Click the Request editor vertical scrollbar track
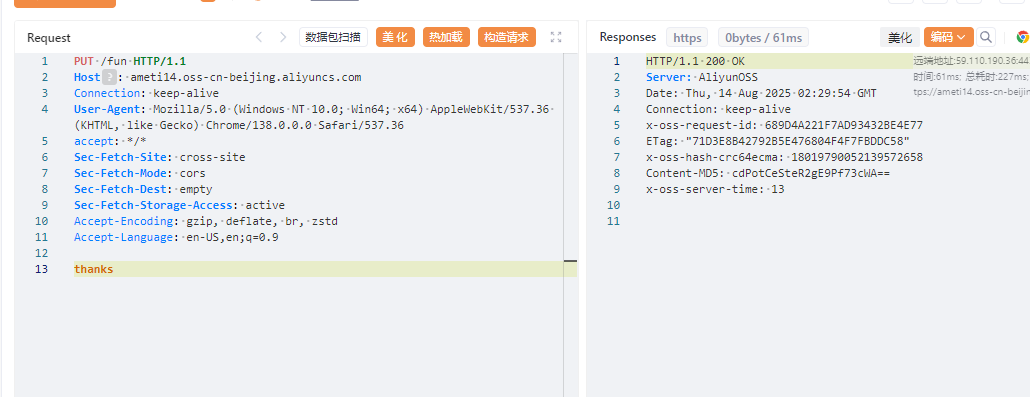The height and width of the screenshot is (397, 1030). point(570,225)
